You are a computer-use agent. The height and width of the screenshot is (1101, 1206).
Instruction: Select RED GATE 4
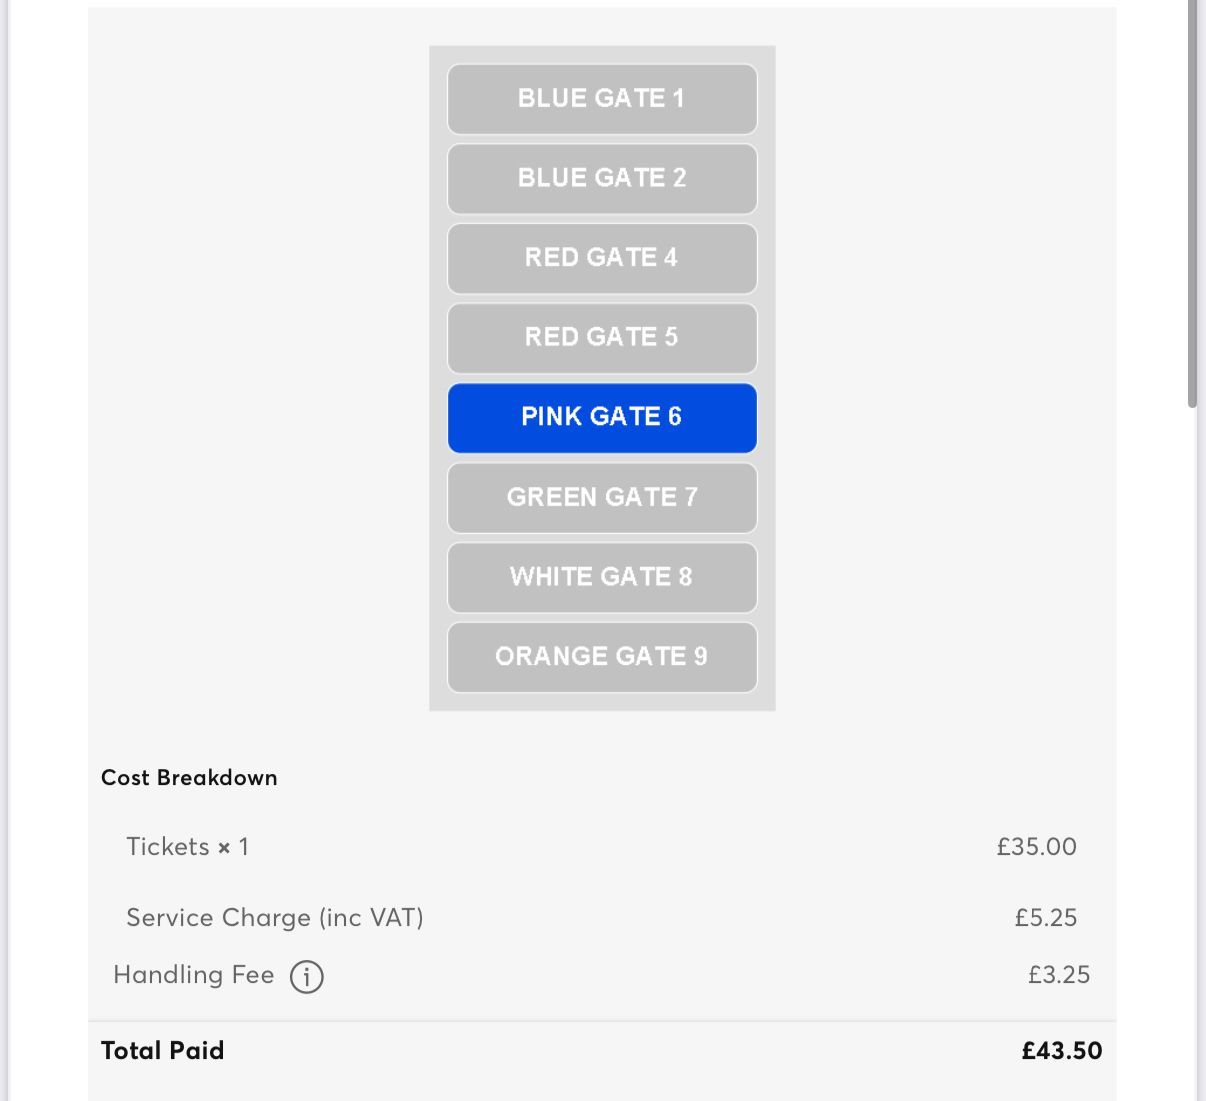(602, 258)
